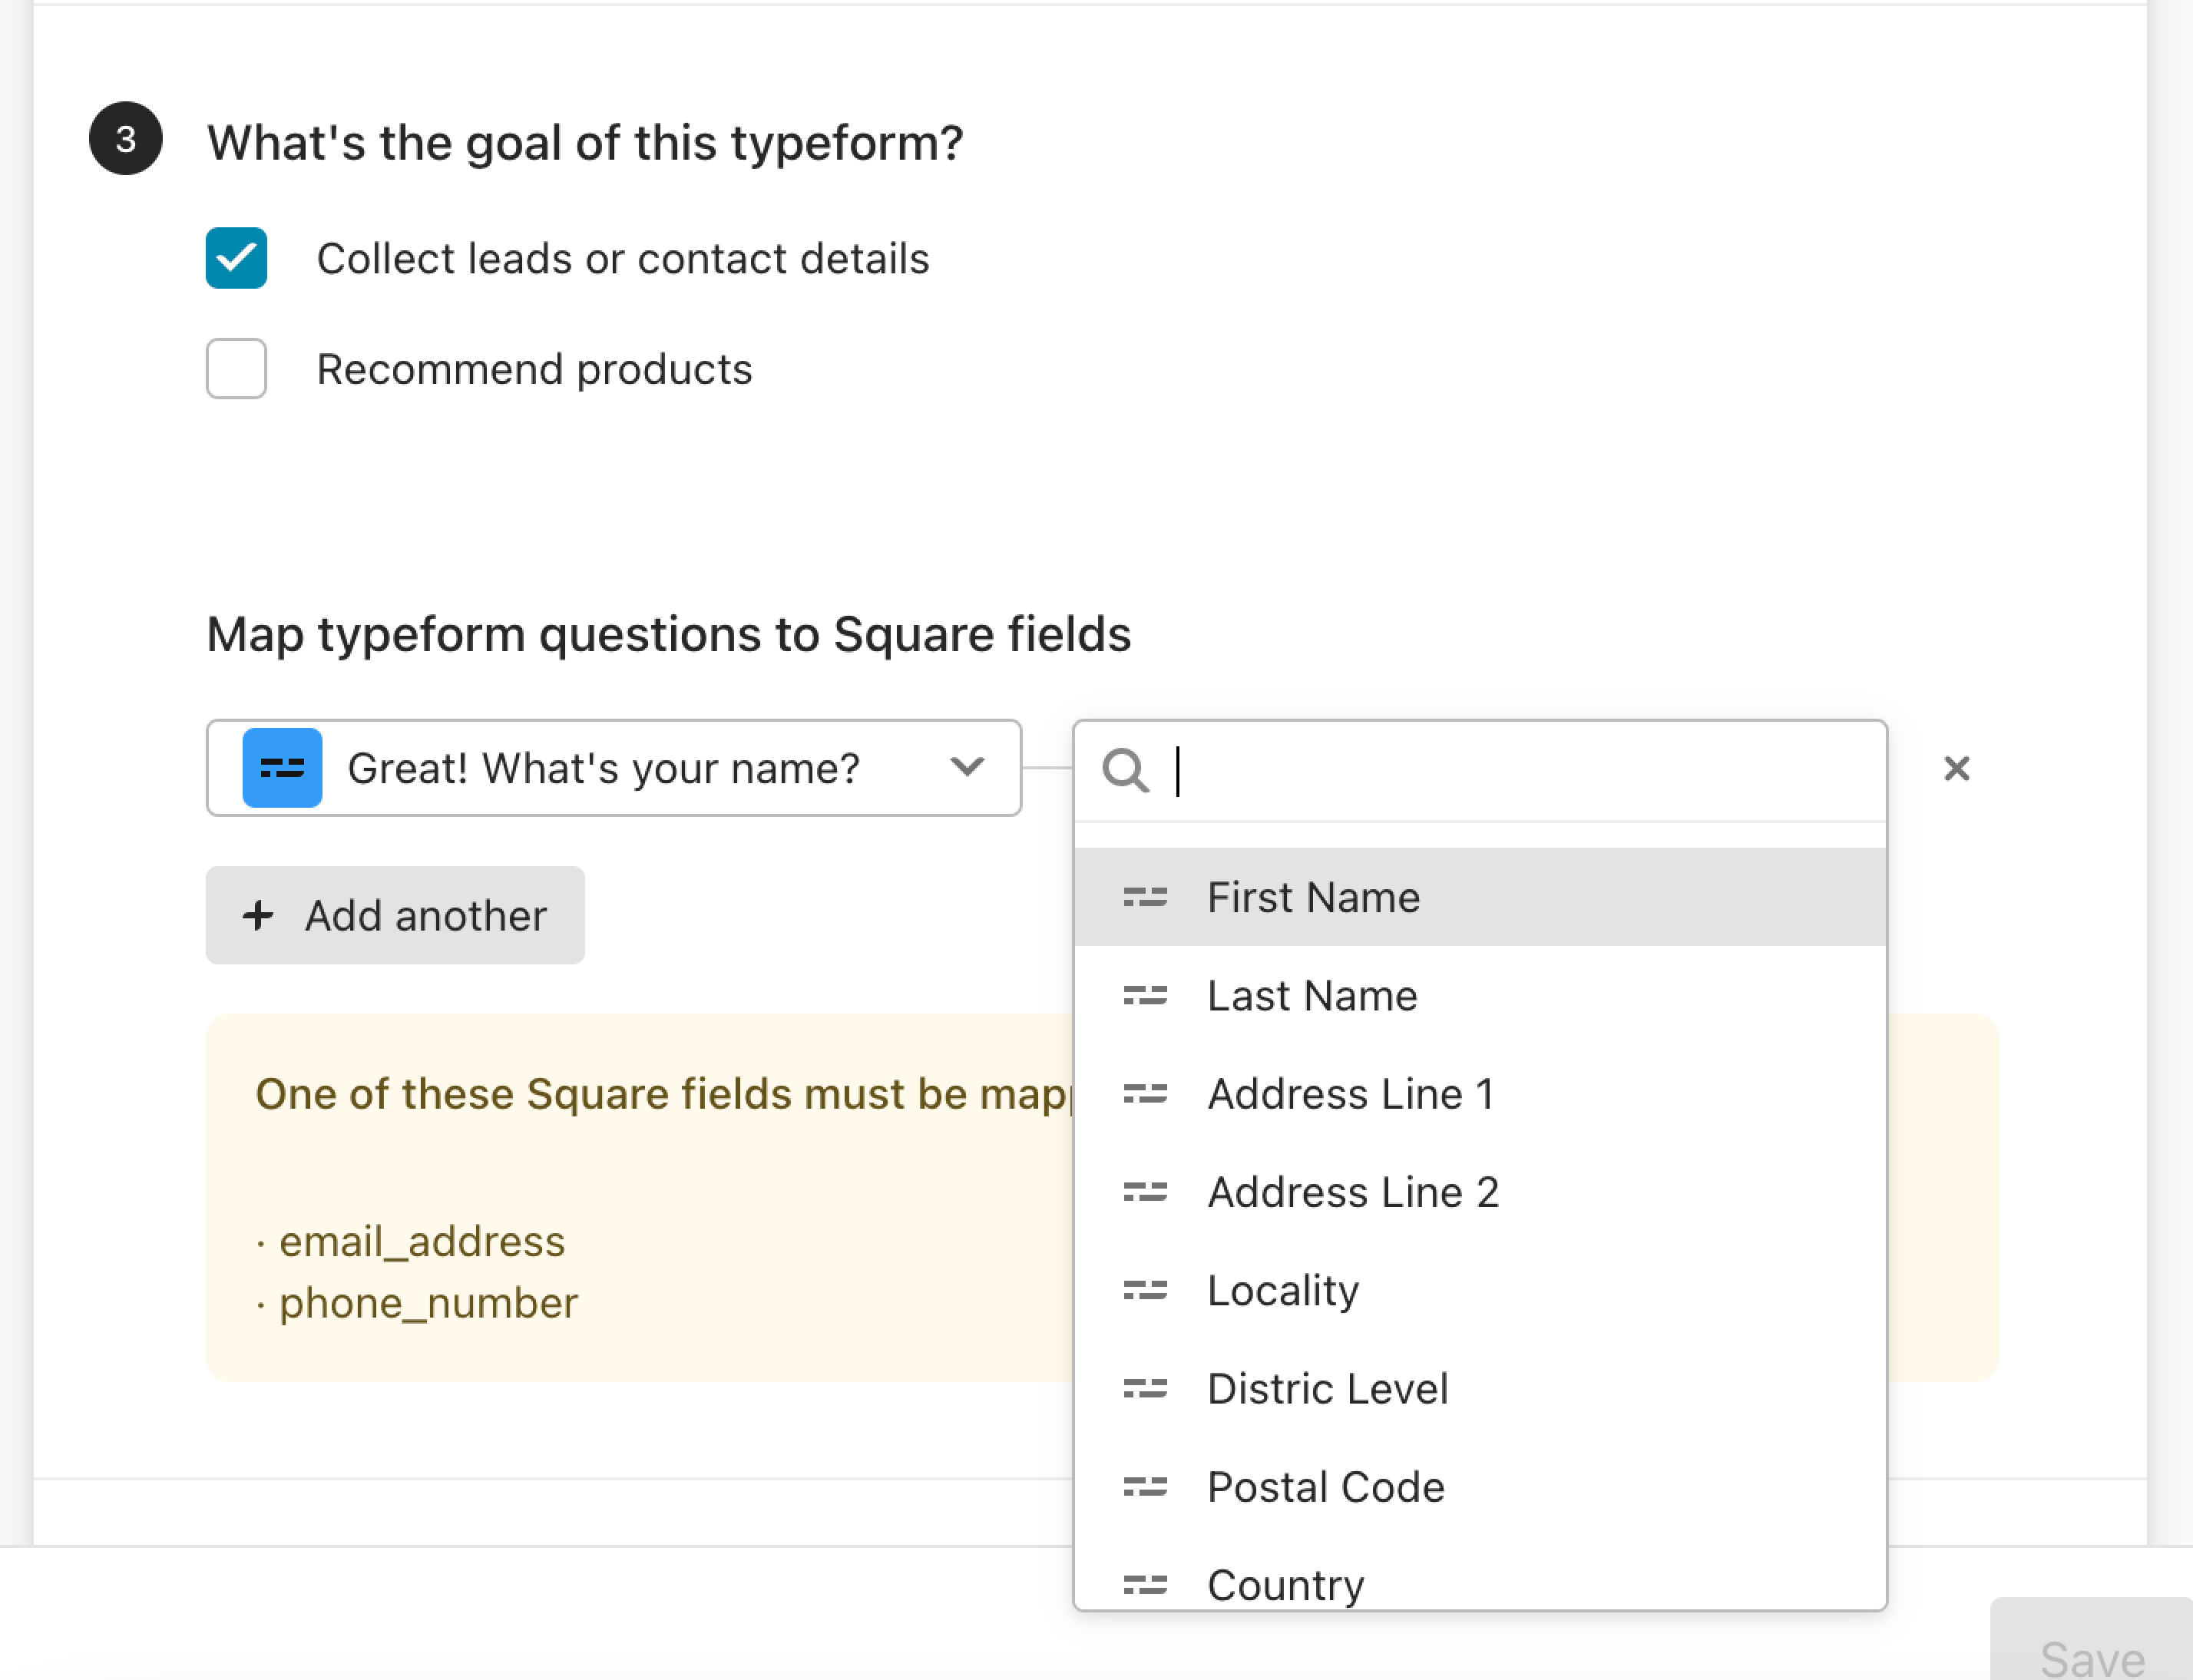Click the Add another mapping button

click(395, 914)
